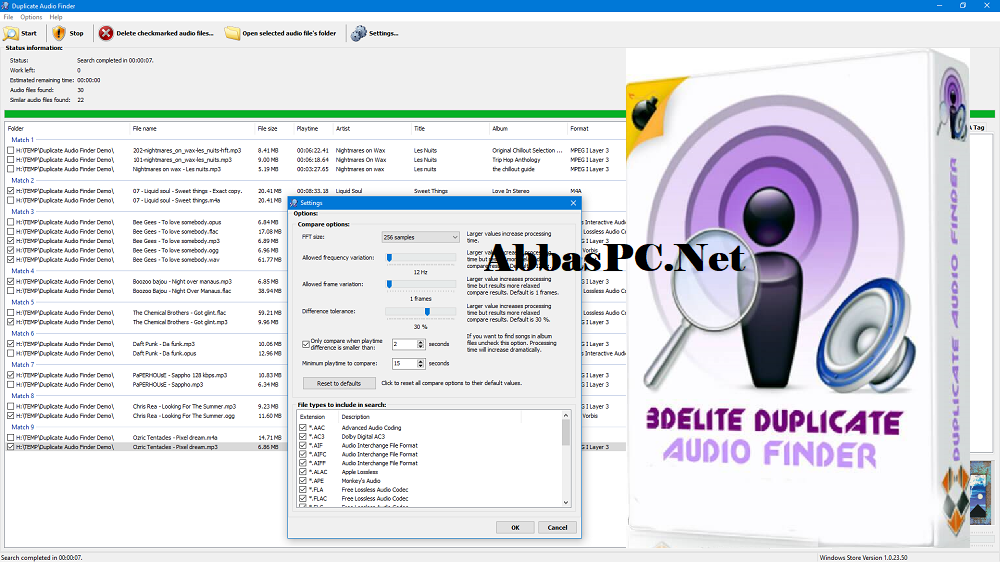The height and width of the screenshot is (562, 1000).
Task: Toggle Only compare when playtime difference checkbox
Action: click(305, 344)
